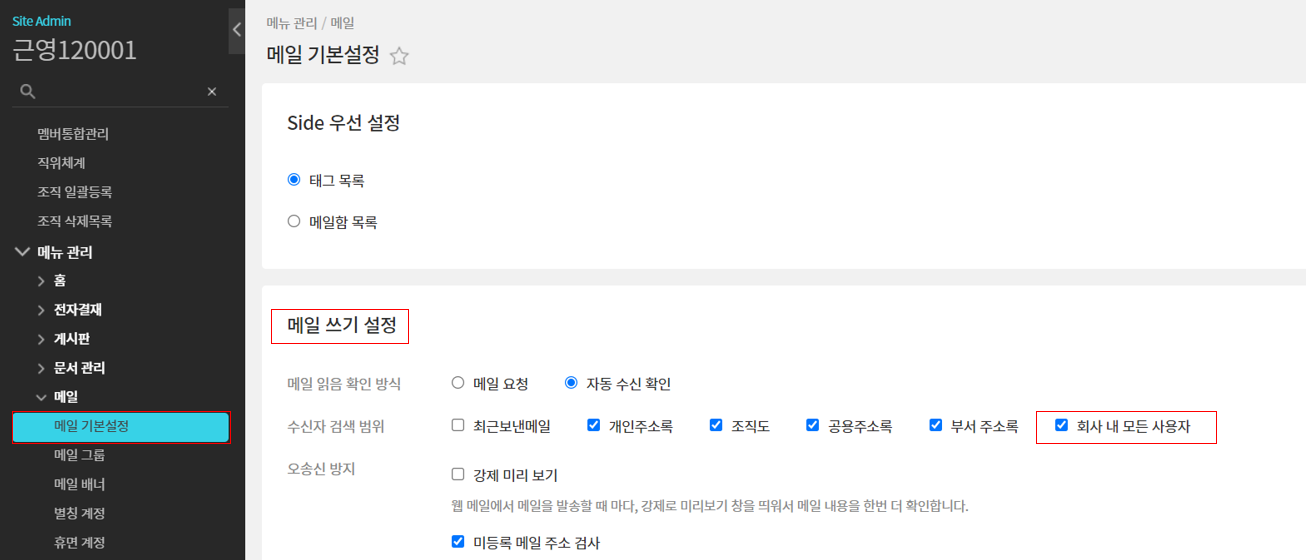Viewport: 1306px width, 560px height.
Task: Expand the 게시판 submenu
Action: [41, 339]
